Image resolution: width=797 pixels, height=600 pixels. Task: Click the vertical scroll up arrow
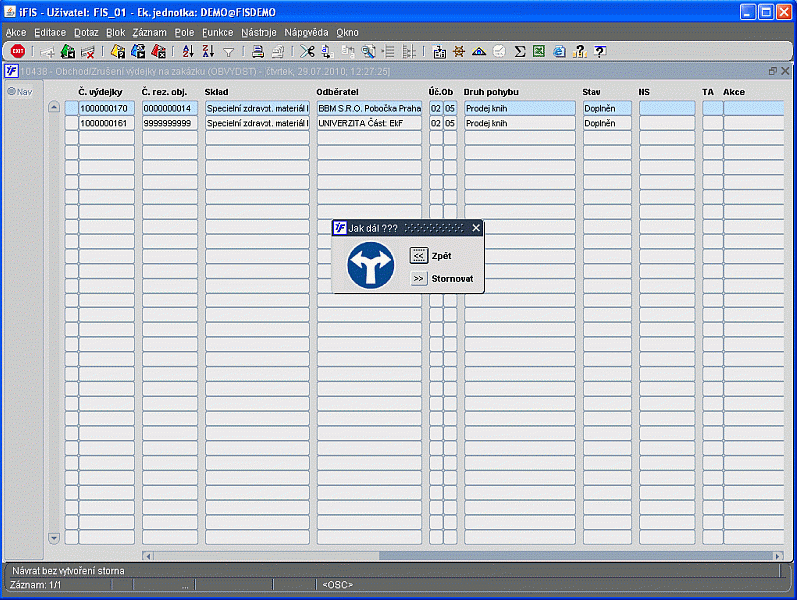pyautogui.click(x=54, y=108)
